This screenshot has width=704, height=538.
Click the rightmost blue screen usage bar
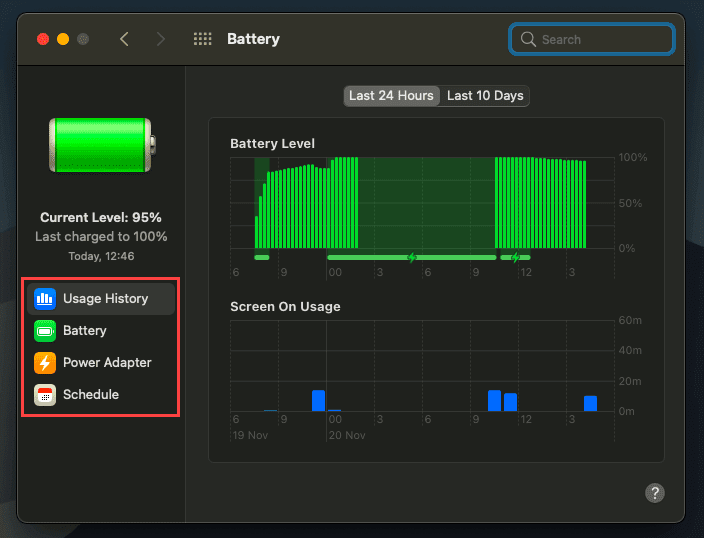tap(590, 403)
